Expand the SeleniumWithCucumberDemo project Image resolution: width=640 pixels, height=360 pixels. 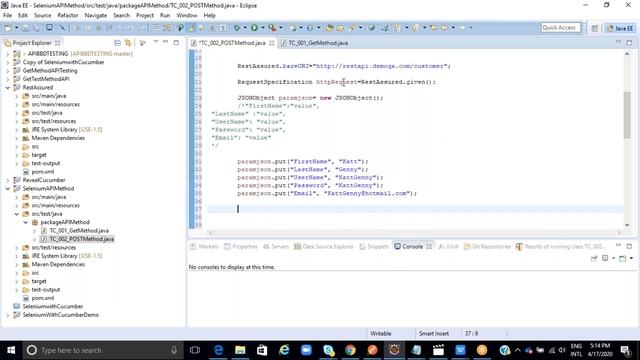click(7, 315)
